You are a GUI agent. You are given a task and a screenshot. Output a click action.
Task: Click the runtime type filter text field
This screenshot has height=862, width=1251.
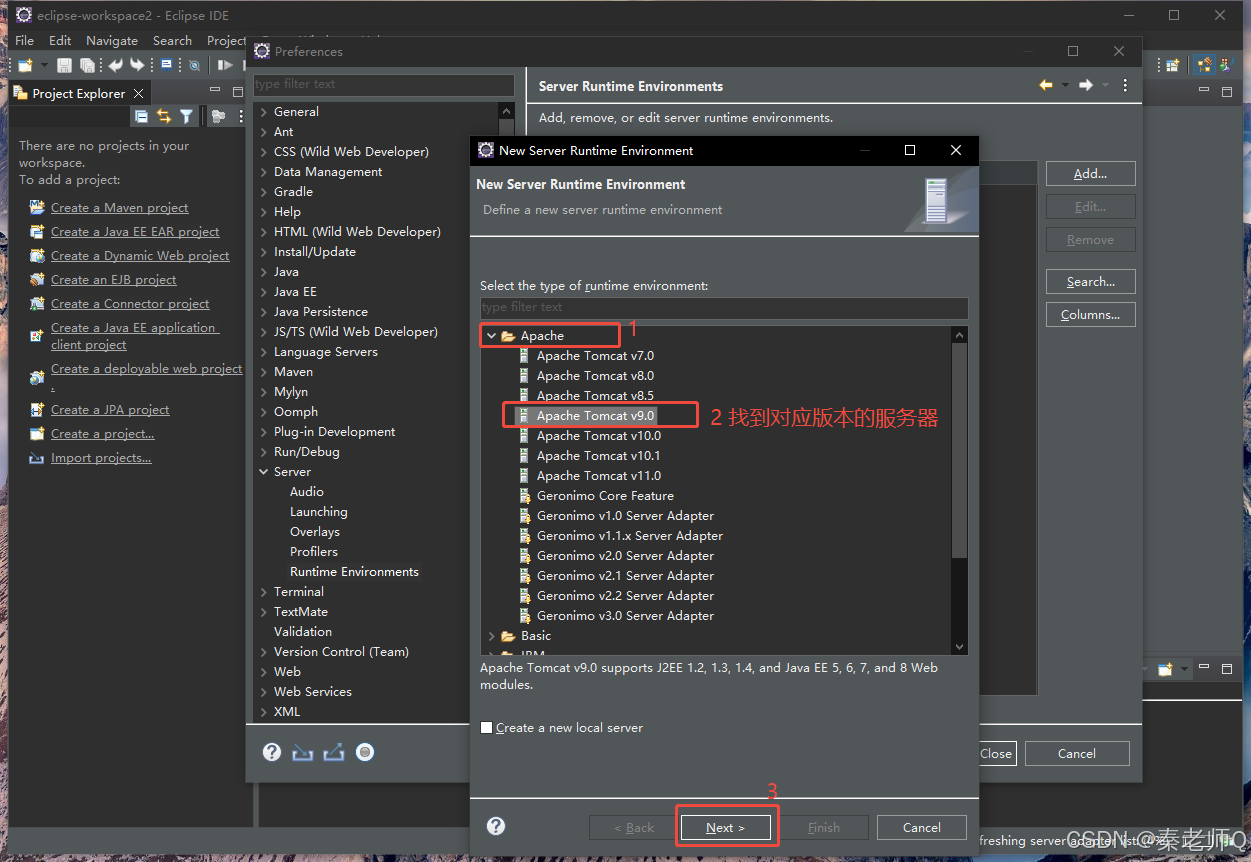tap(724, 307)
